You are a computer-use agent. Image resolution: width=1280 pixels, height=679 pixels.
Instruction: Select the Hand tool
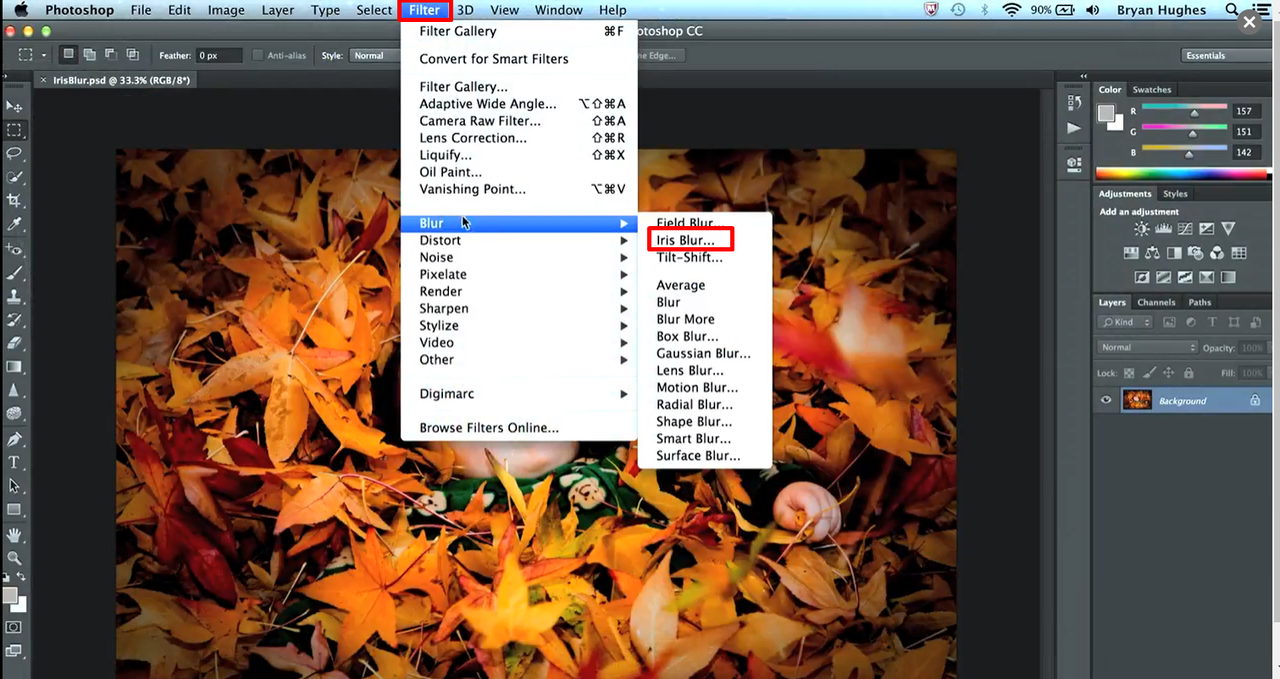coord(14,535)
